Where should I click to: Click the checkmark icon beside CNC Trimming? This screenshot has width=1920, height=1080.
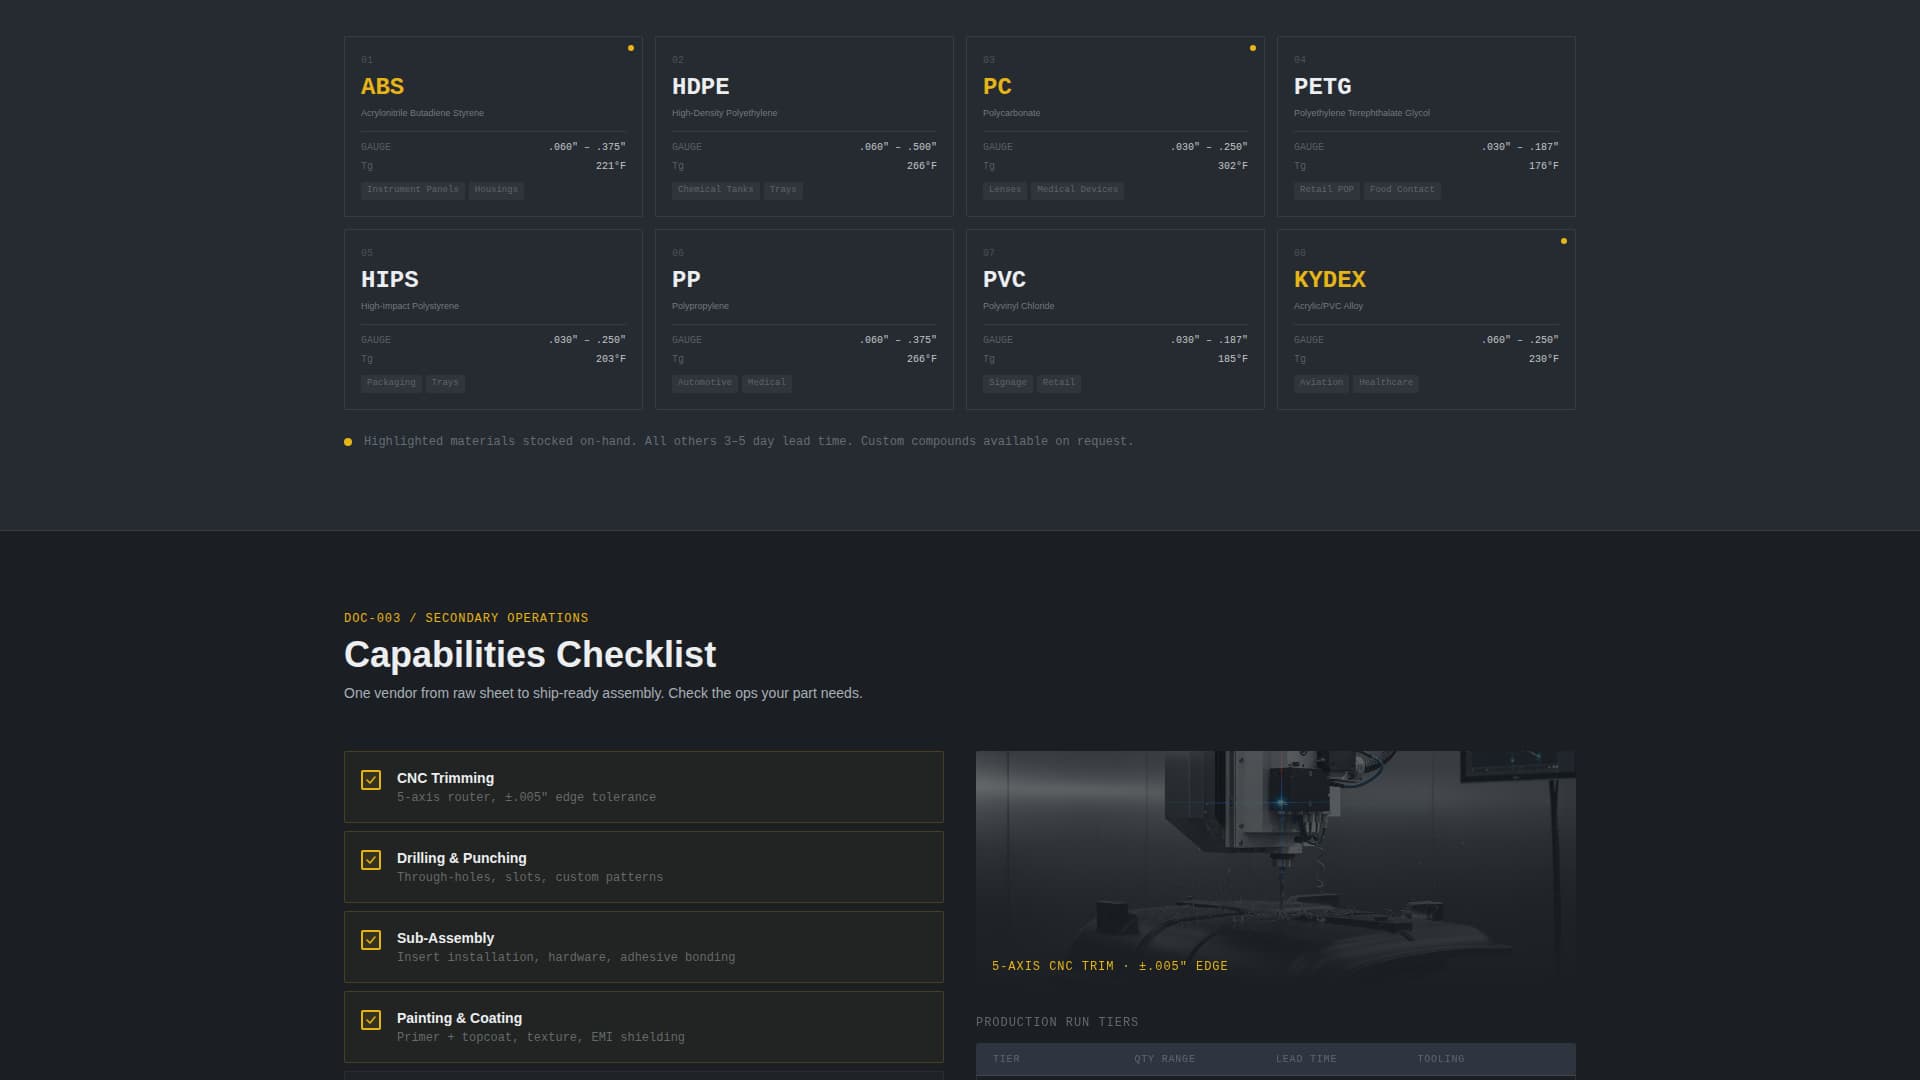coord(372,779)
